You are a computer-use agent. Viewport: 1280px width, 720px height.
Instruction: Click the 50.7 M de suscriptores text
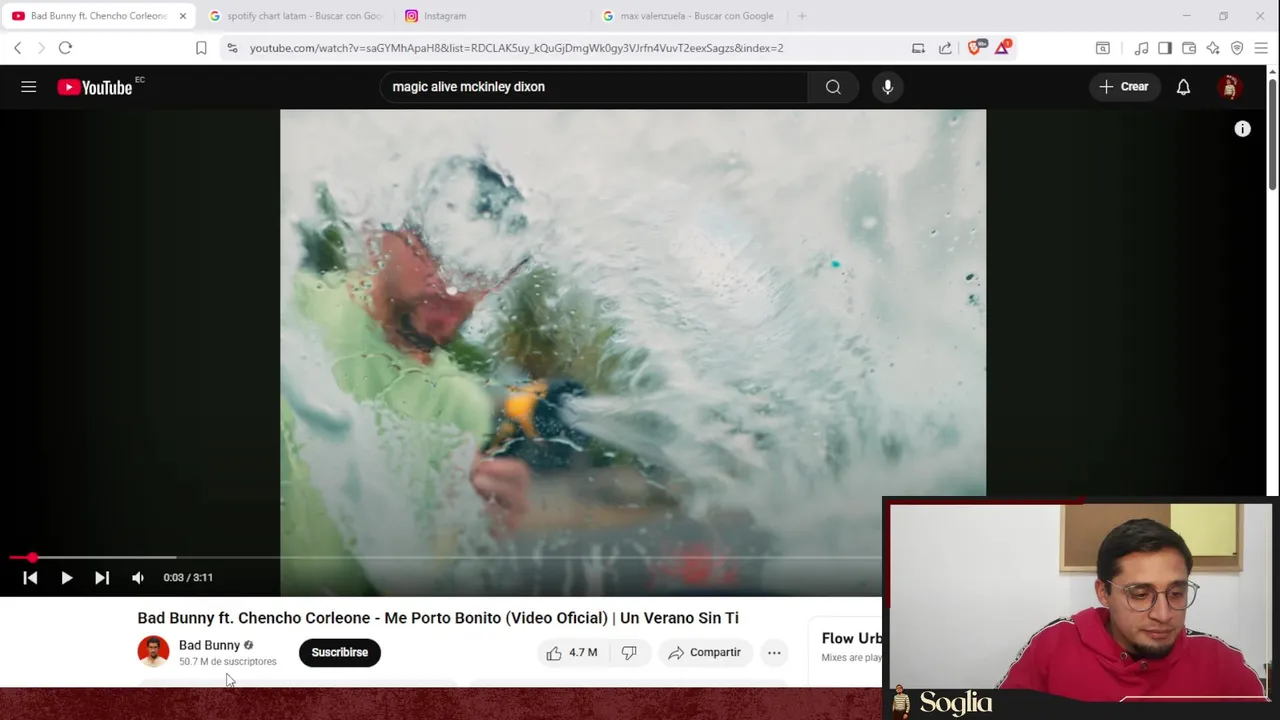point(228,662)
